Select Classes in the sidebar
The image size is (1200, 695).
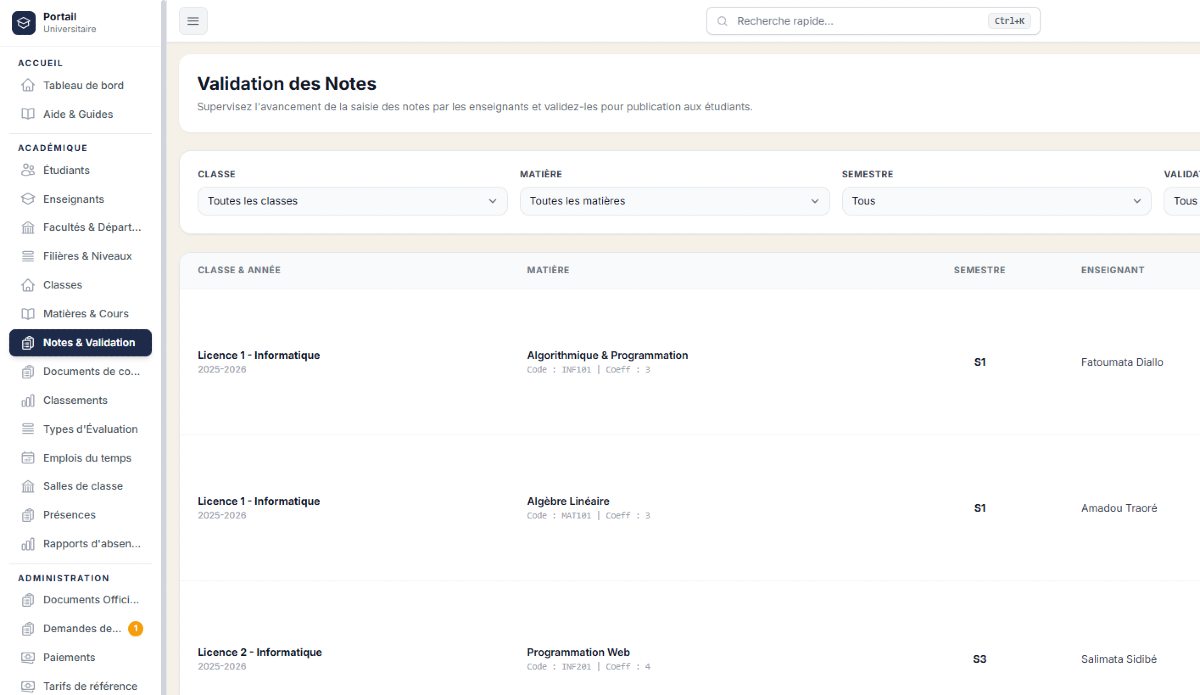tap(80, 285)
